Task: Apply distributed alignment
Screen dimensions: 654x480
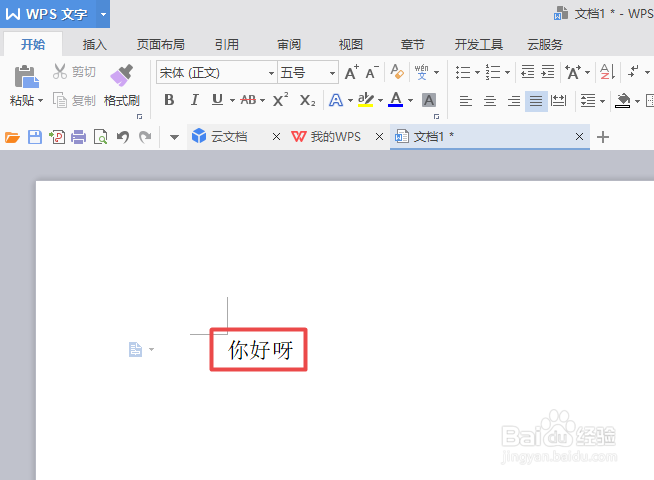Action: pos(558,101)
